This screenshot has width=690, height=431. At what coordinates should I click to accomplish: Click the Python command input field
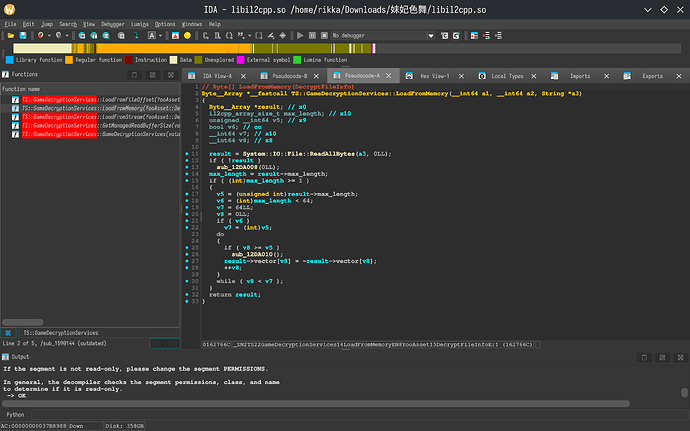pyautogui.click(x=360, y=415)
